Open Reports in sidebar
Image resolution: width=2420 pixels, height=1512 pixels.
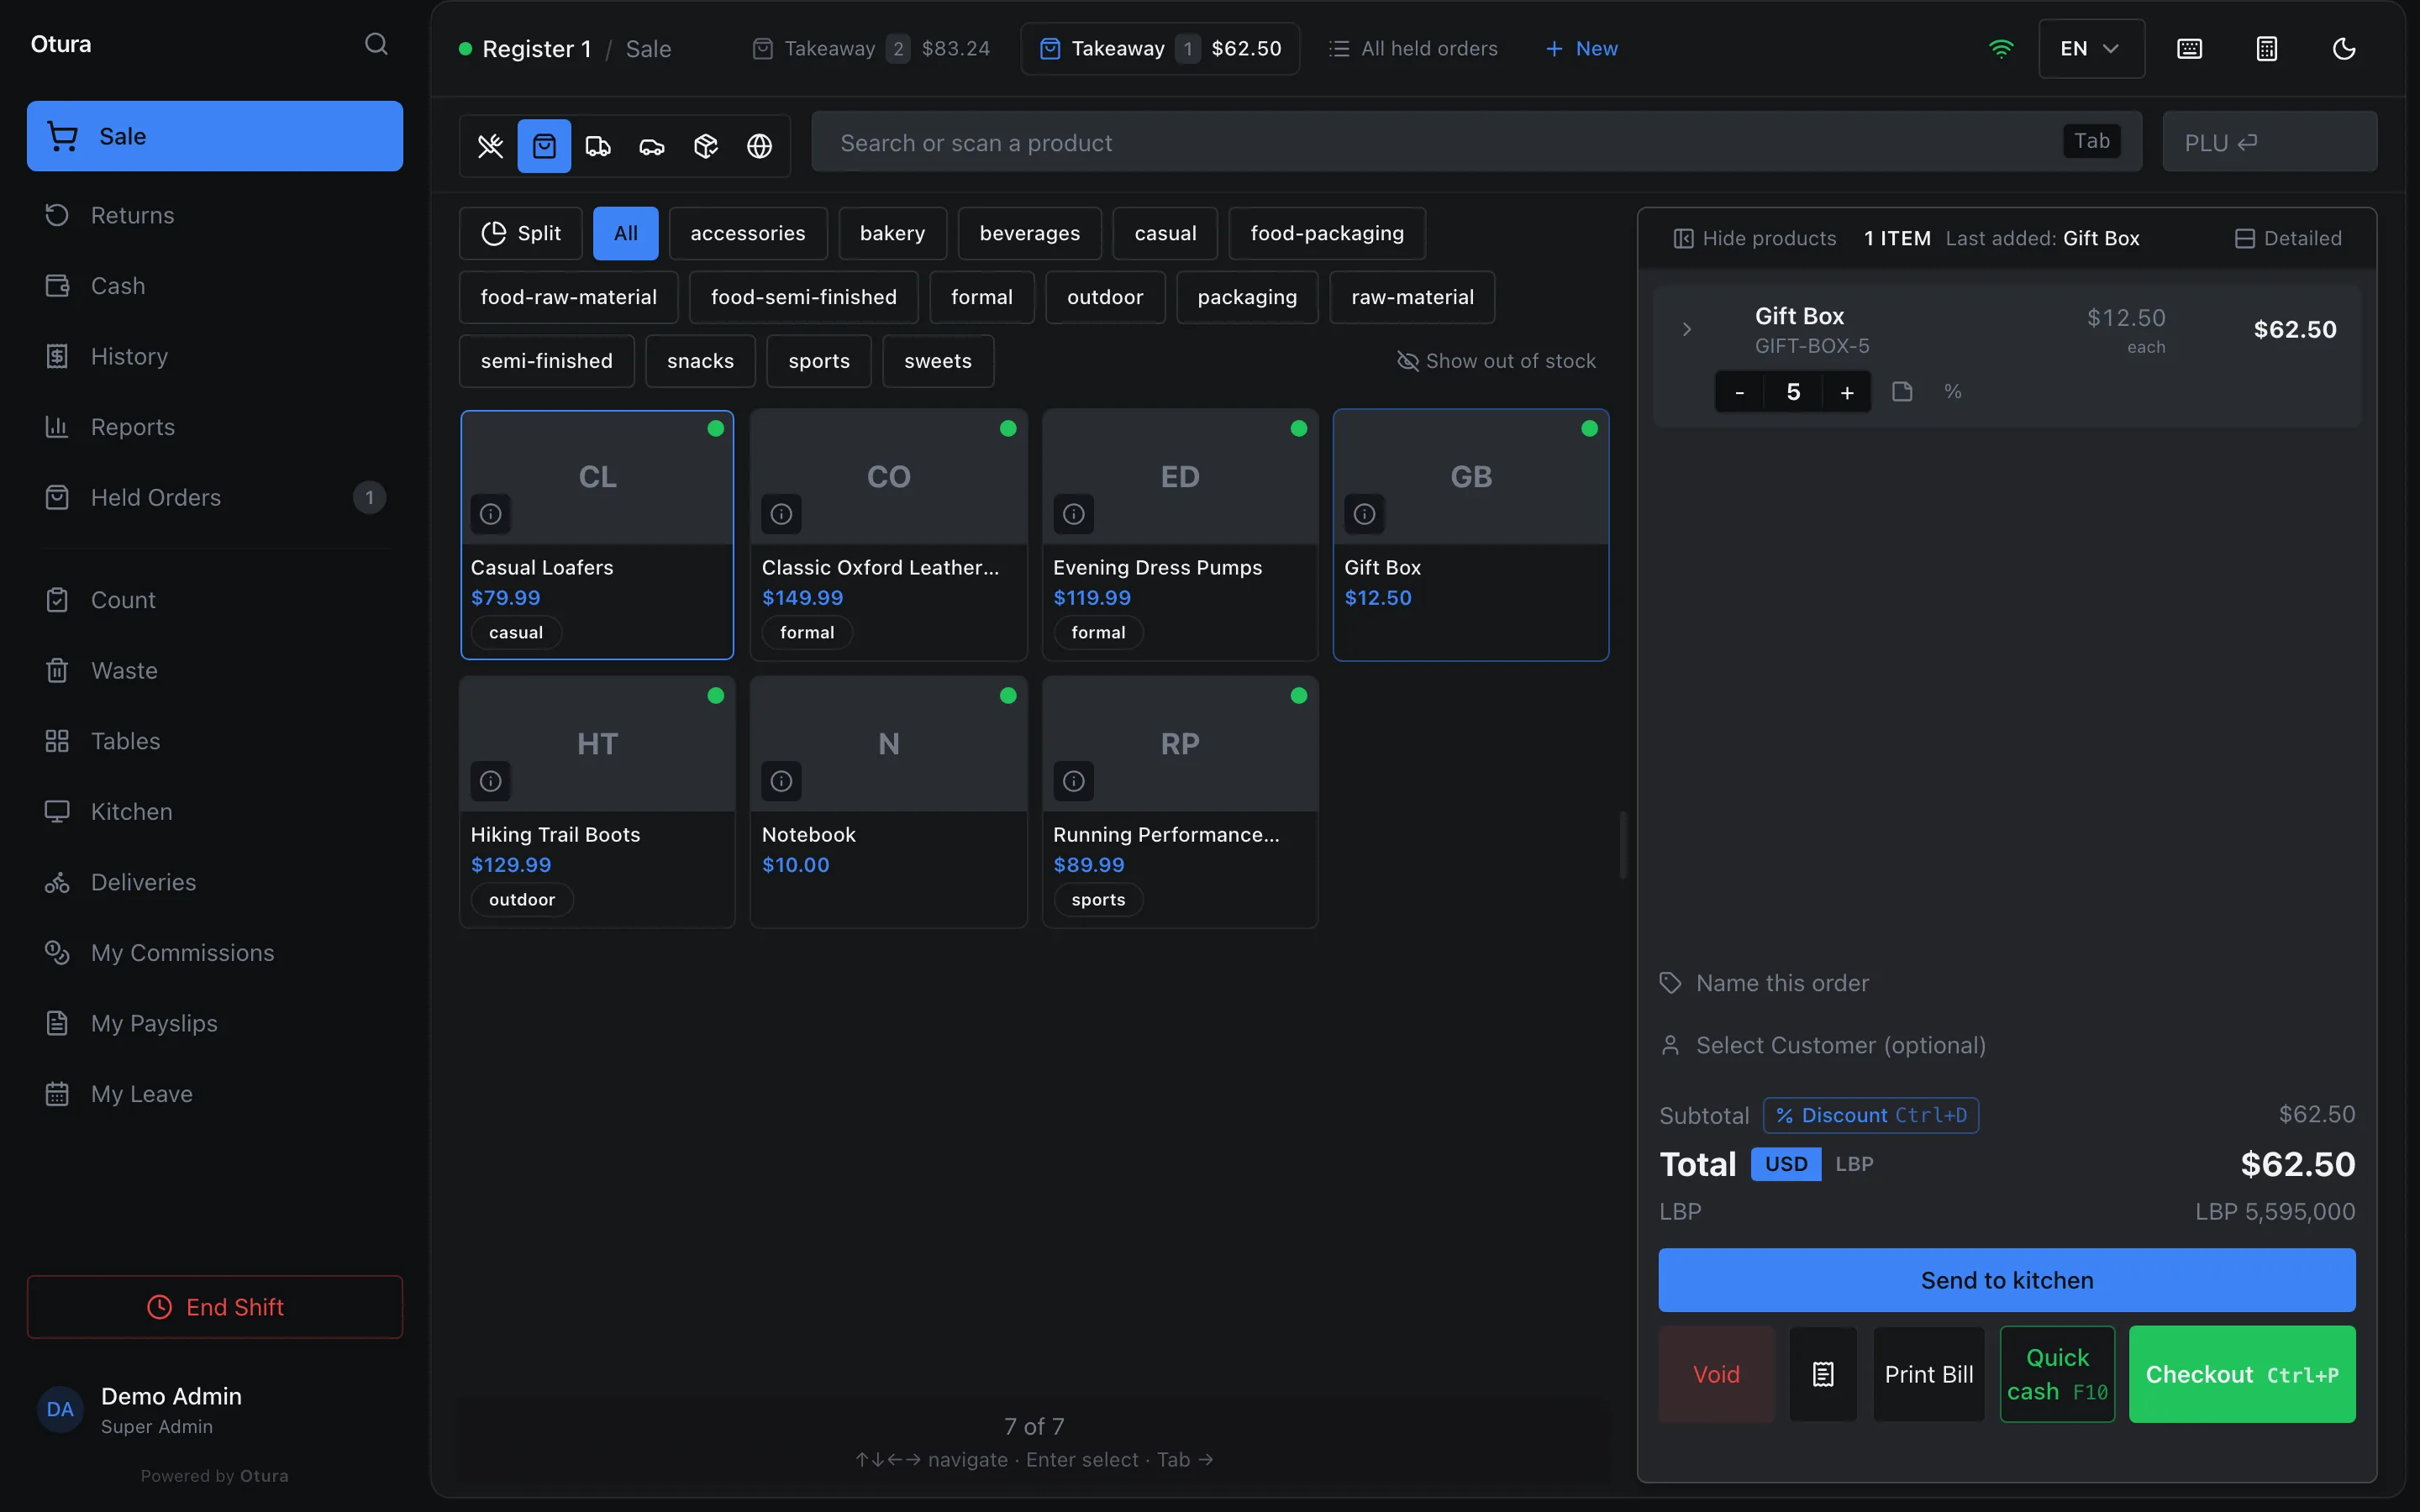coord(215,427)
